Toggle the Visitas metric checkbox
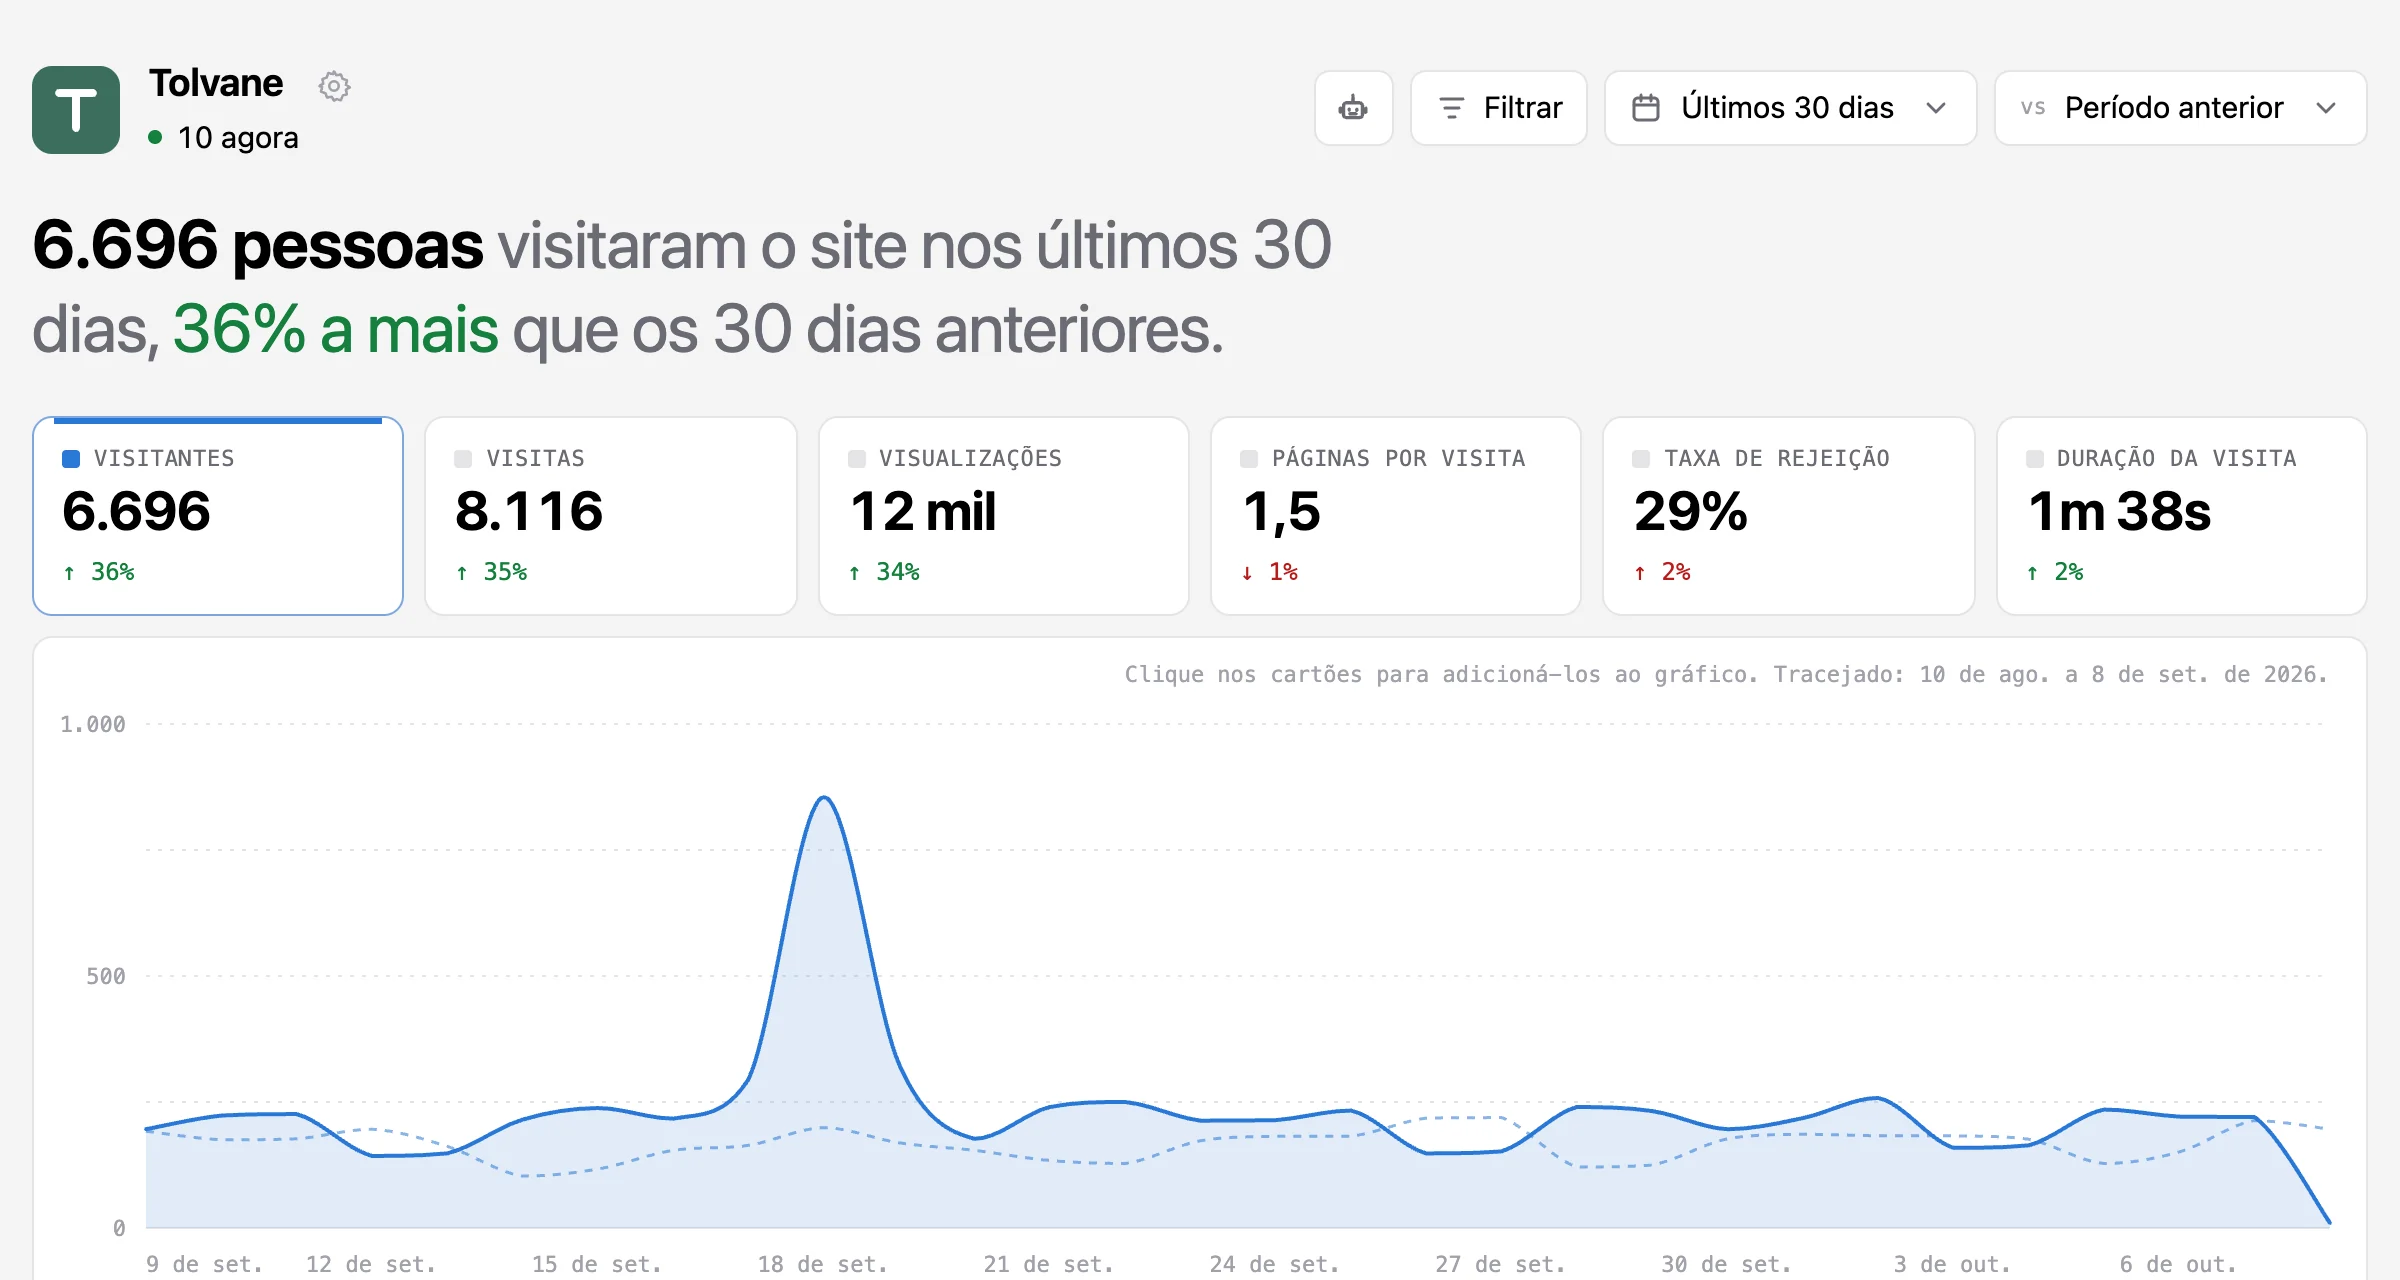The height and width of the screenshot is (1280, 2400). point(463,459)
